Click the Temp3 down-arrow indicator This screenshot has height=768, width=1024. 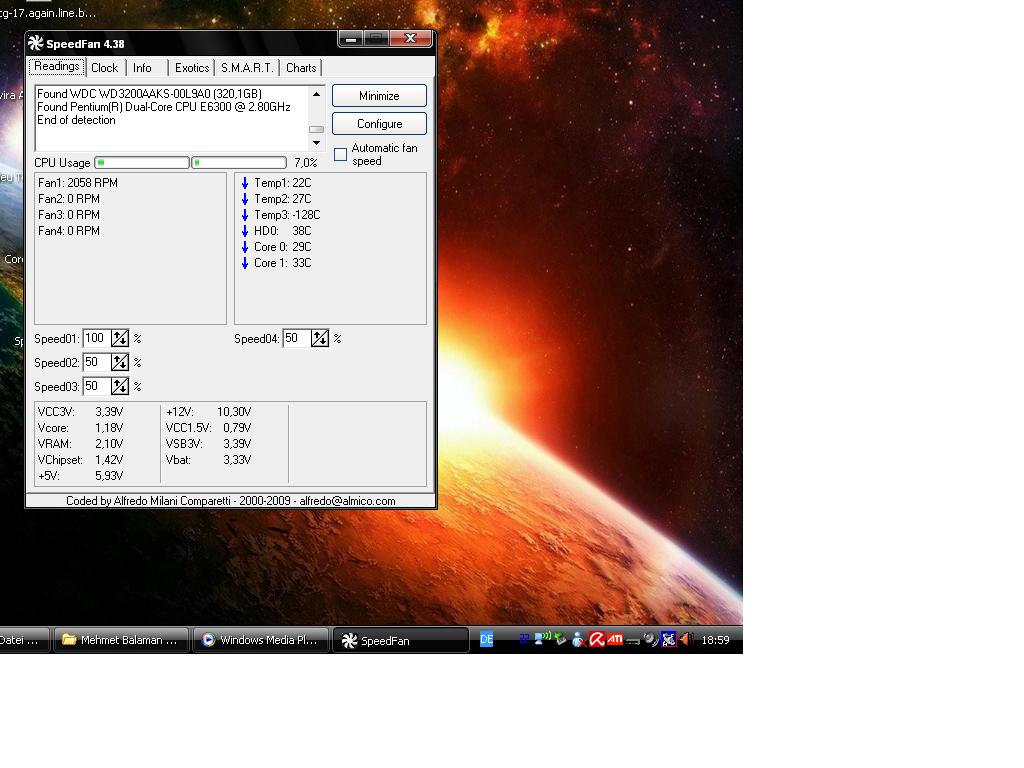(x=245, y=215)
